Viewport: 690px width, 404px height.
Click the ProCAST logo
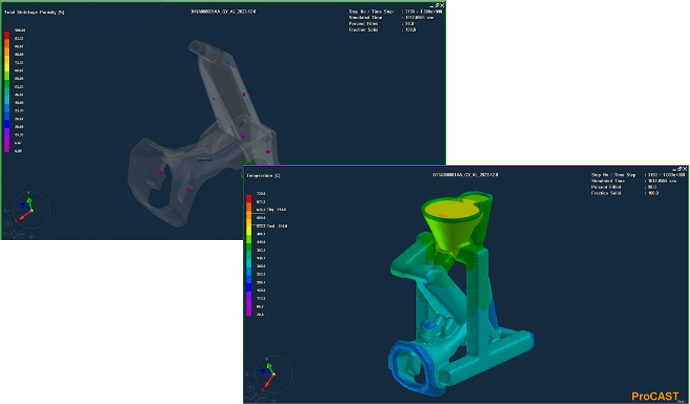point(656,396)
